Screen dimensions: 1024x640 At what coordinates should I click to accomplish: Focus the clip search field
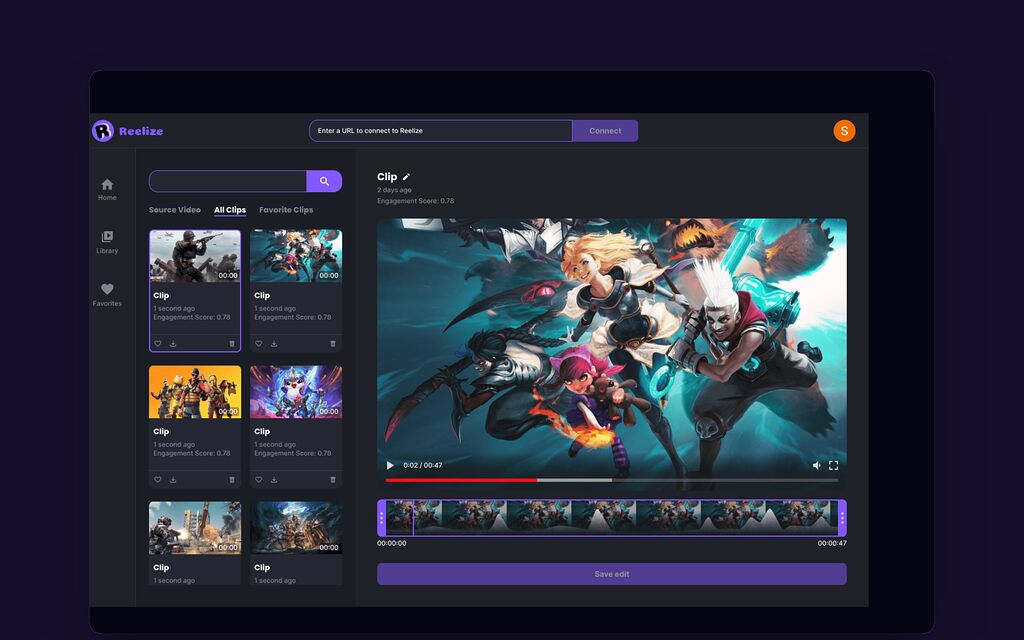tap(228, 181)
